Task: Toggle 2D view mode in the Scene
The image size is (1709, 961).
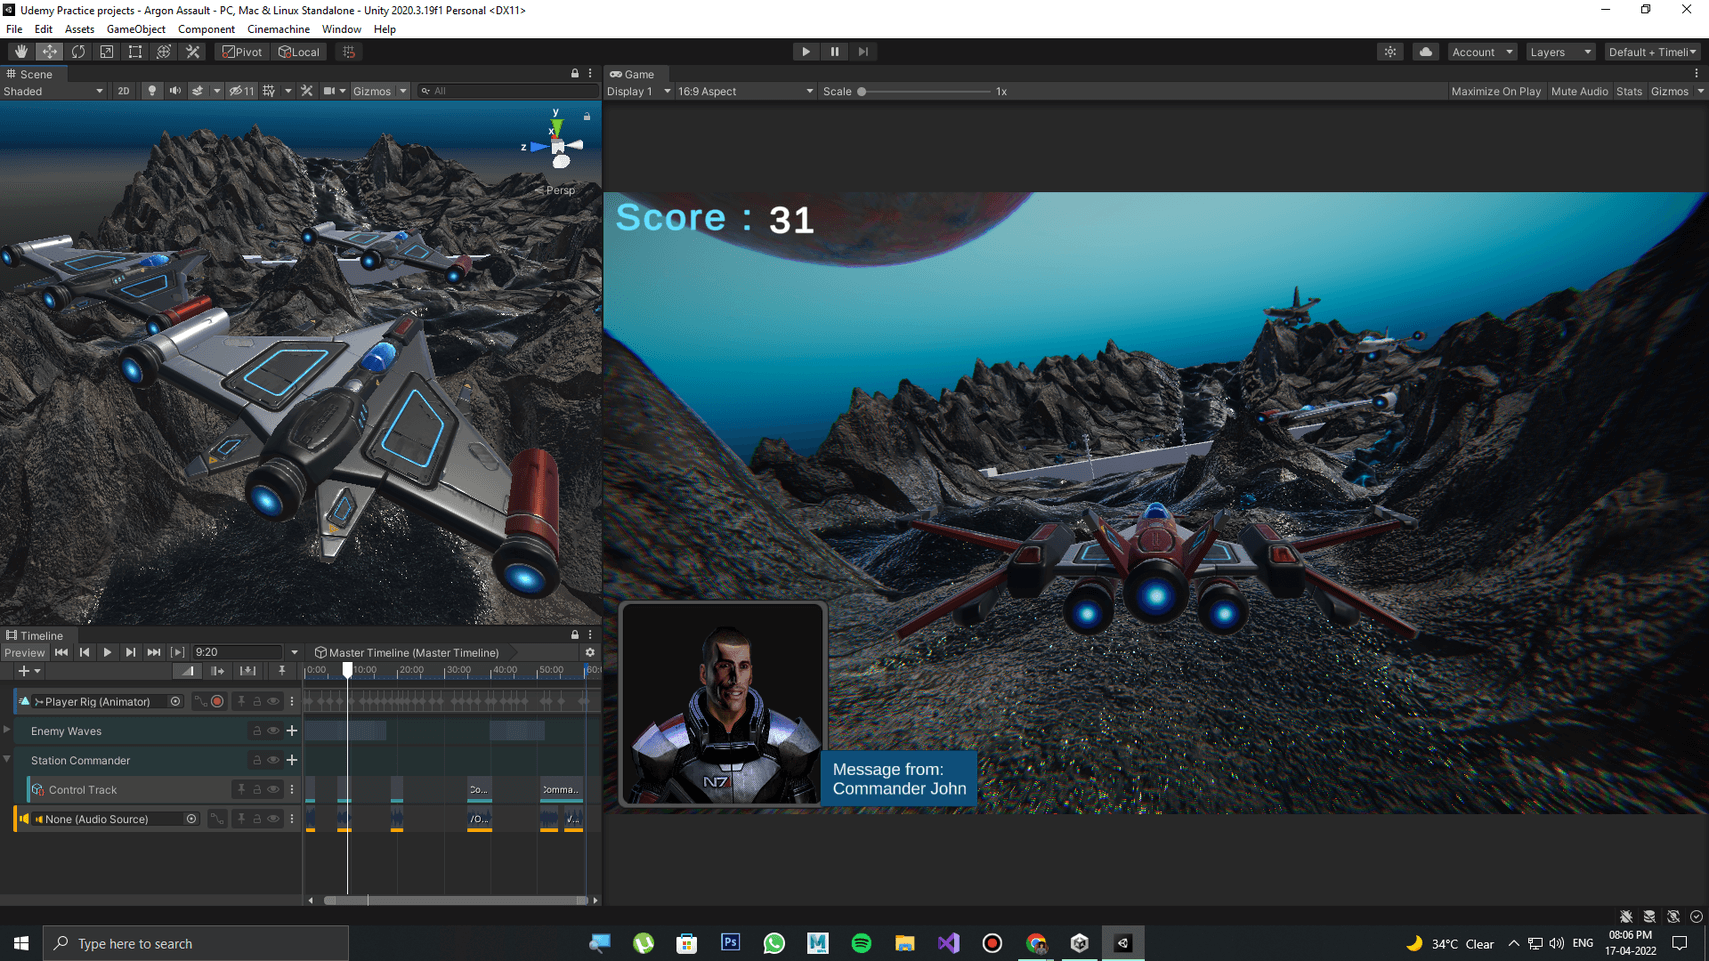Action: point(123,91)
